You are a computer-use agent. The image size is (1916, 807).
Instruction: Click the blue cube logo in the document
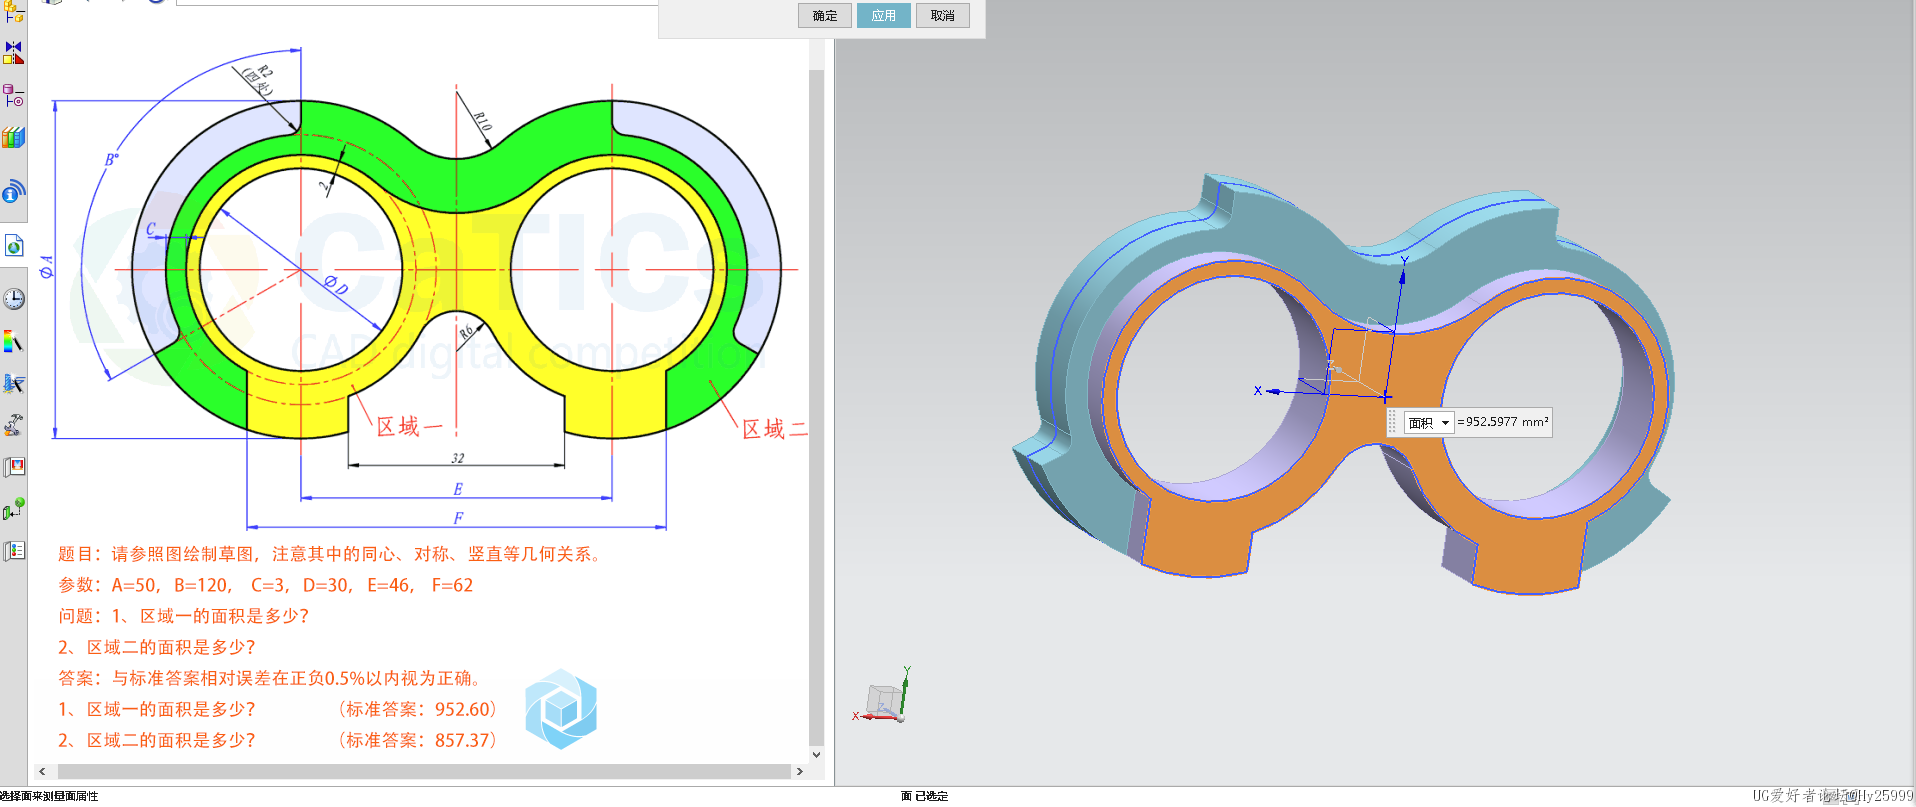(x=561, y=709)
